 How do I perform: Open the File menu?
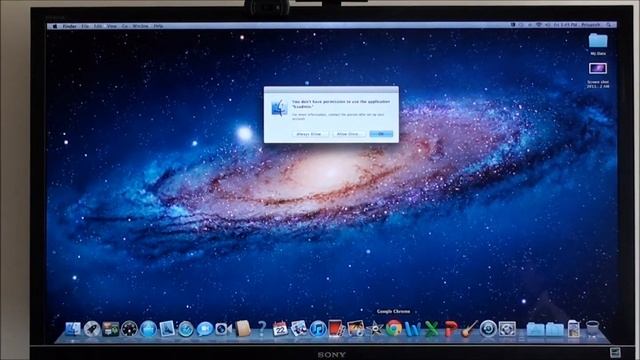tap(85, 26)
